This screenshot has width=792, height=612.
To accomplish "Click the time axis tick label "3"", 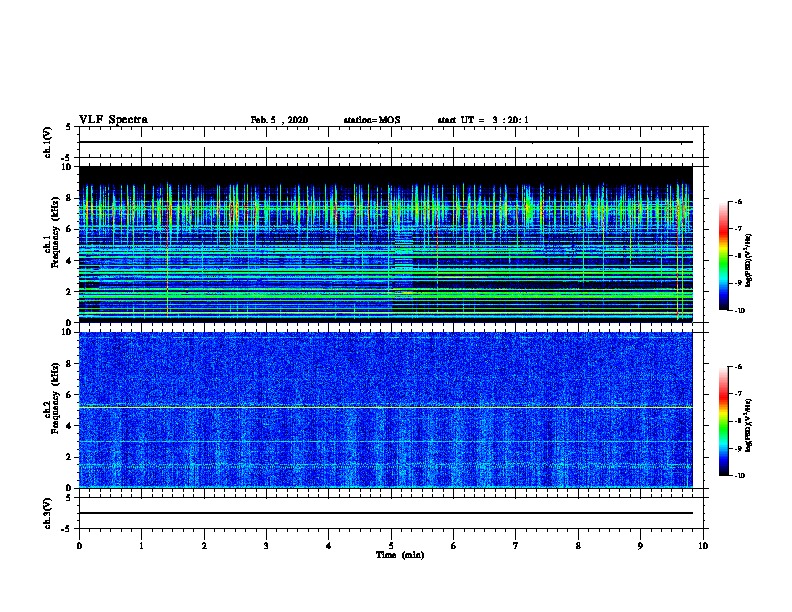I will 266,546.
